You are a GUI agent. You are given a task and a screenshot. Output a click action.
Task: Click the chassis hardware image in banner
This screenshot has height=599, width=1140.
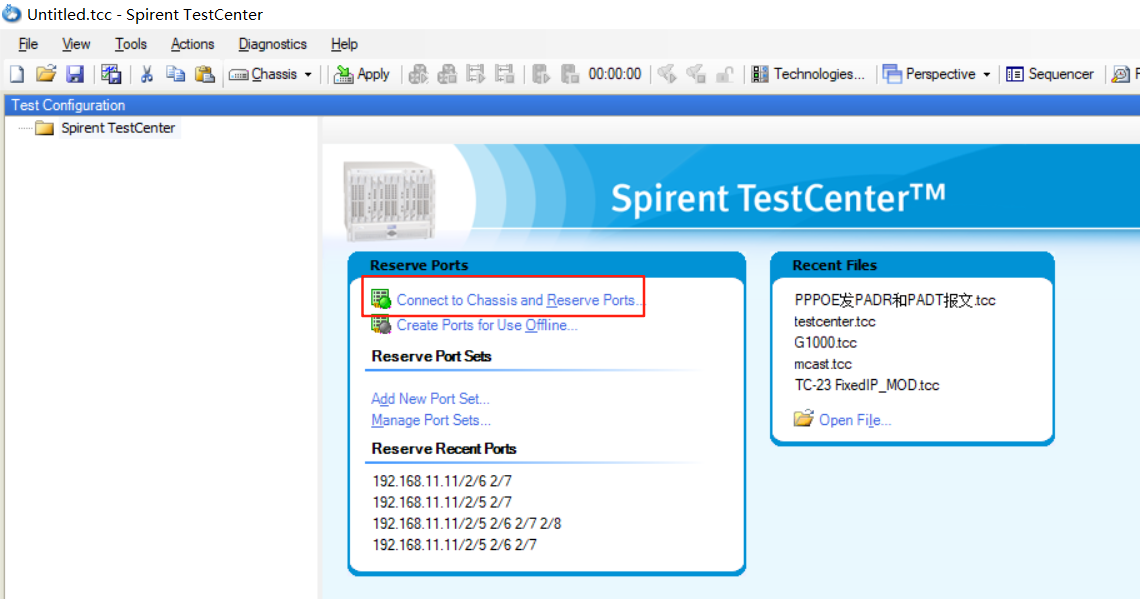pos(390,201)
